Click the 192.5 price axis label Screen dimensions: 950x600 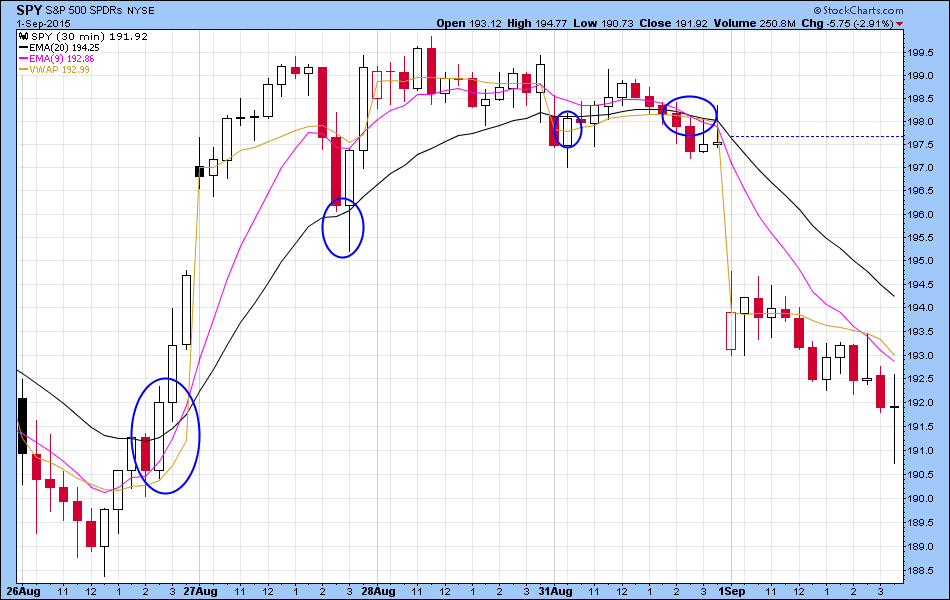(921, 379)
